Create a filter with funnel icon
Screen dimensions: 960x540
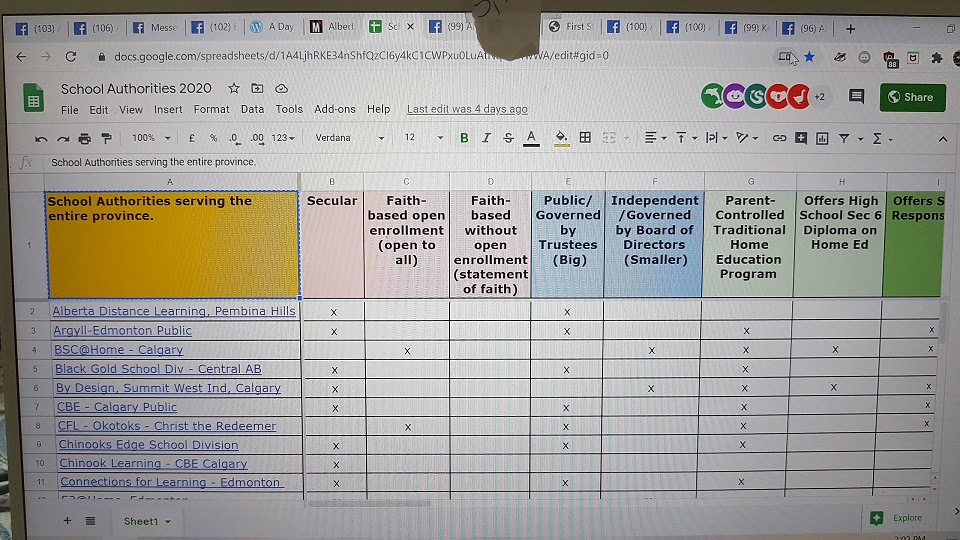click(x=844, y=139)
